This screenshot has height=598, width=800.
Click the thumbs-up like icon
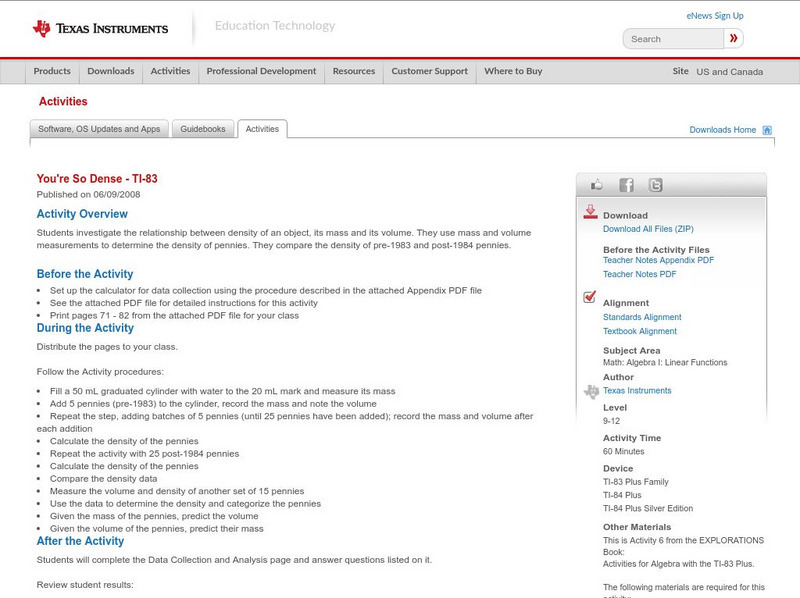tap(596, 185)
